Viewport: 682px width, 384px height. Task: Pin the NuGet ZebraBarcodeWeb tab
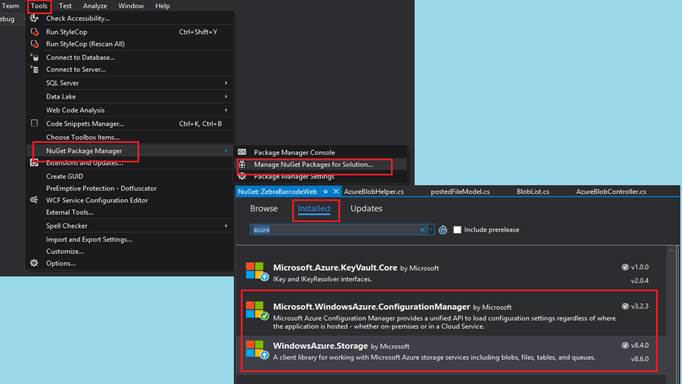[325, 191]
